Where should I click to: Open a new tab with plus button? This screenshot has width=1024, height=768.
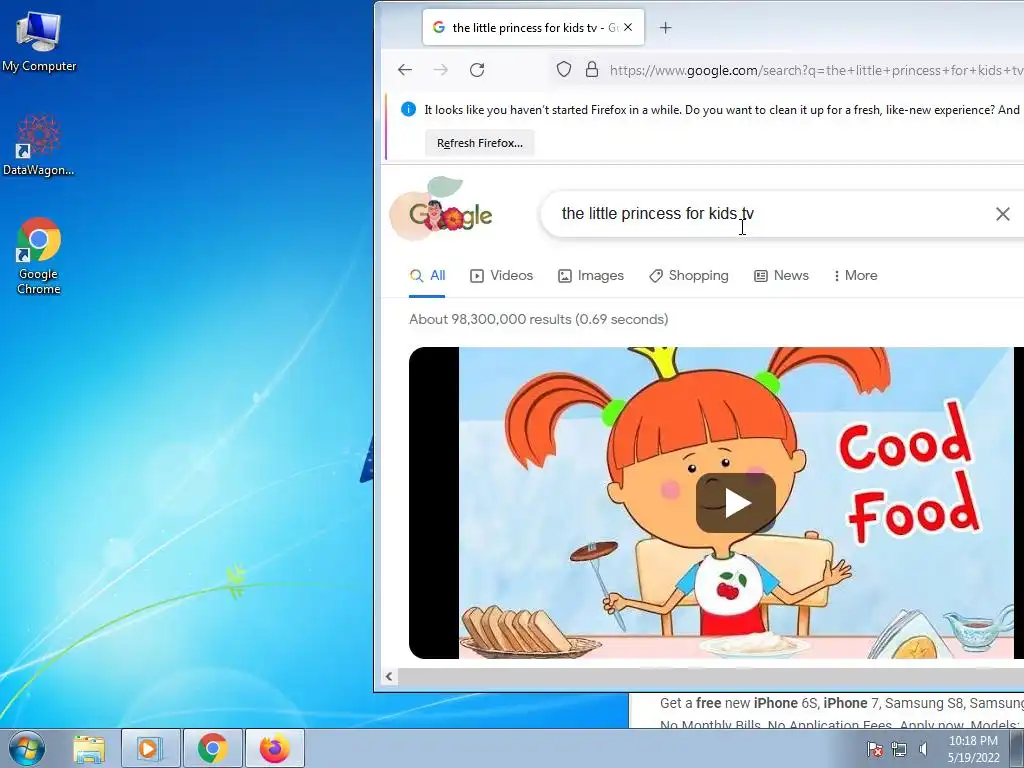click(x=665, y=27)
